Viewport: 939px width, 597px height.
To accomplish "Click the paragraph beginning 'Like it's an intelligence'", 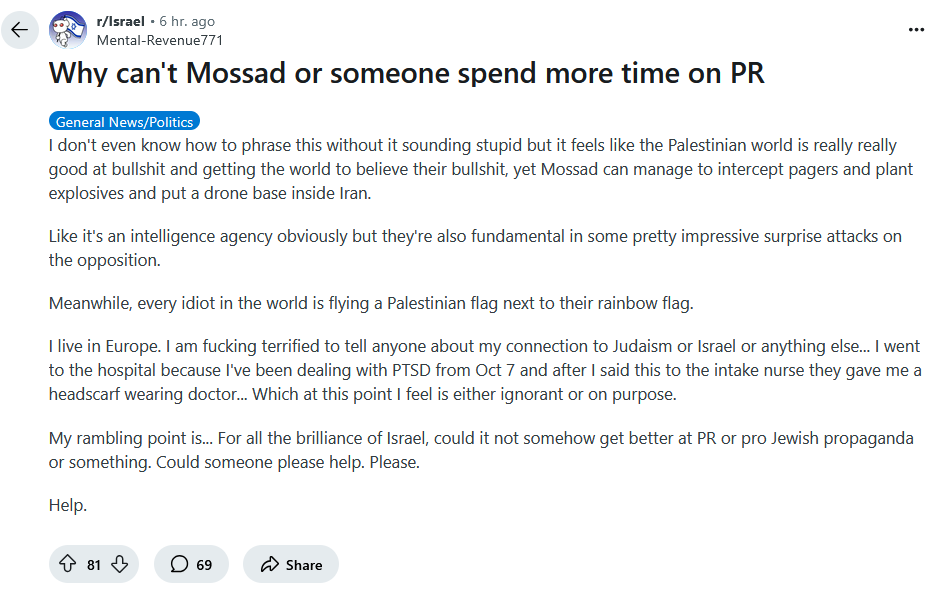I will point(475,249).
